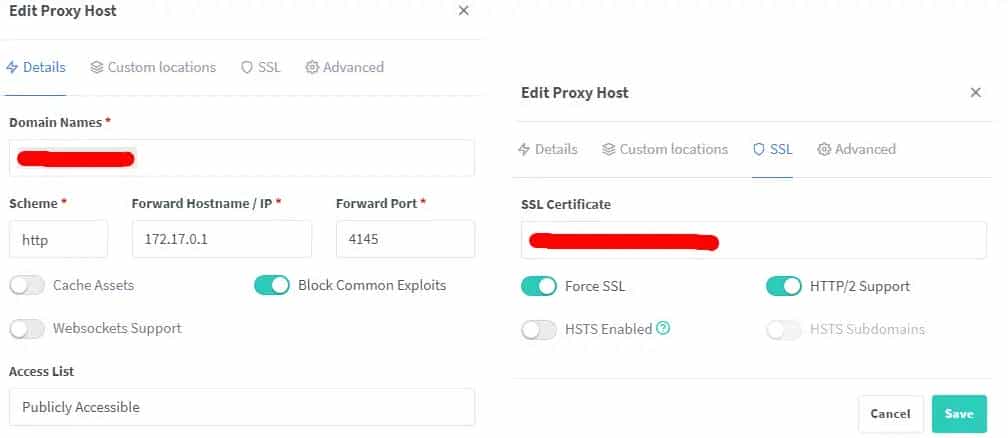Enable the HSTS Enabled switch
The image size is (1008, 438).
[x=539, y=329]
